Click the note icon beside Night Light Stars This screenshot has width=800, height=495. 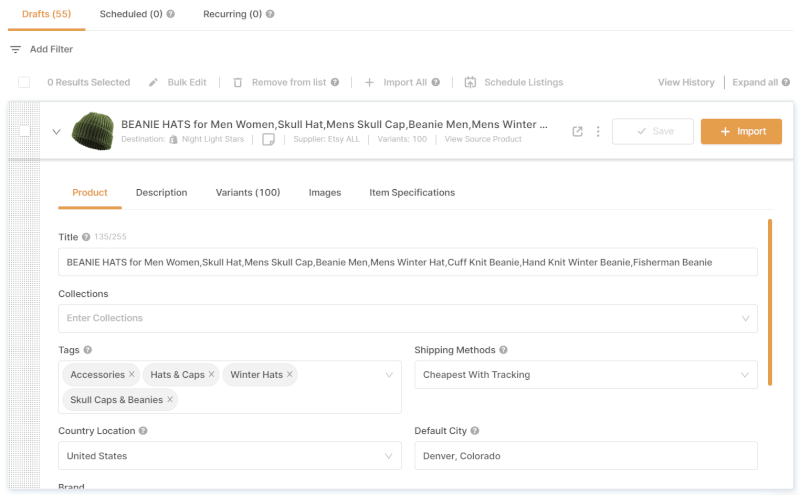268,139
